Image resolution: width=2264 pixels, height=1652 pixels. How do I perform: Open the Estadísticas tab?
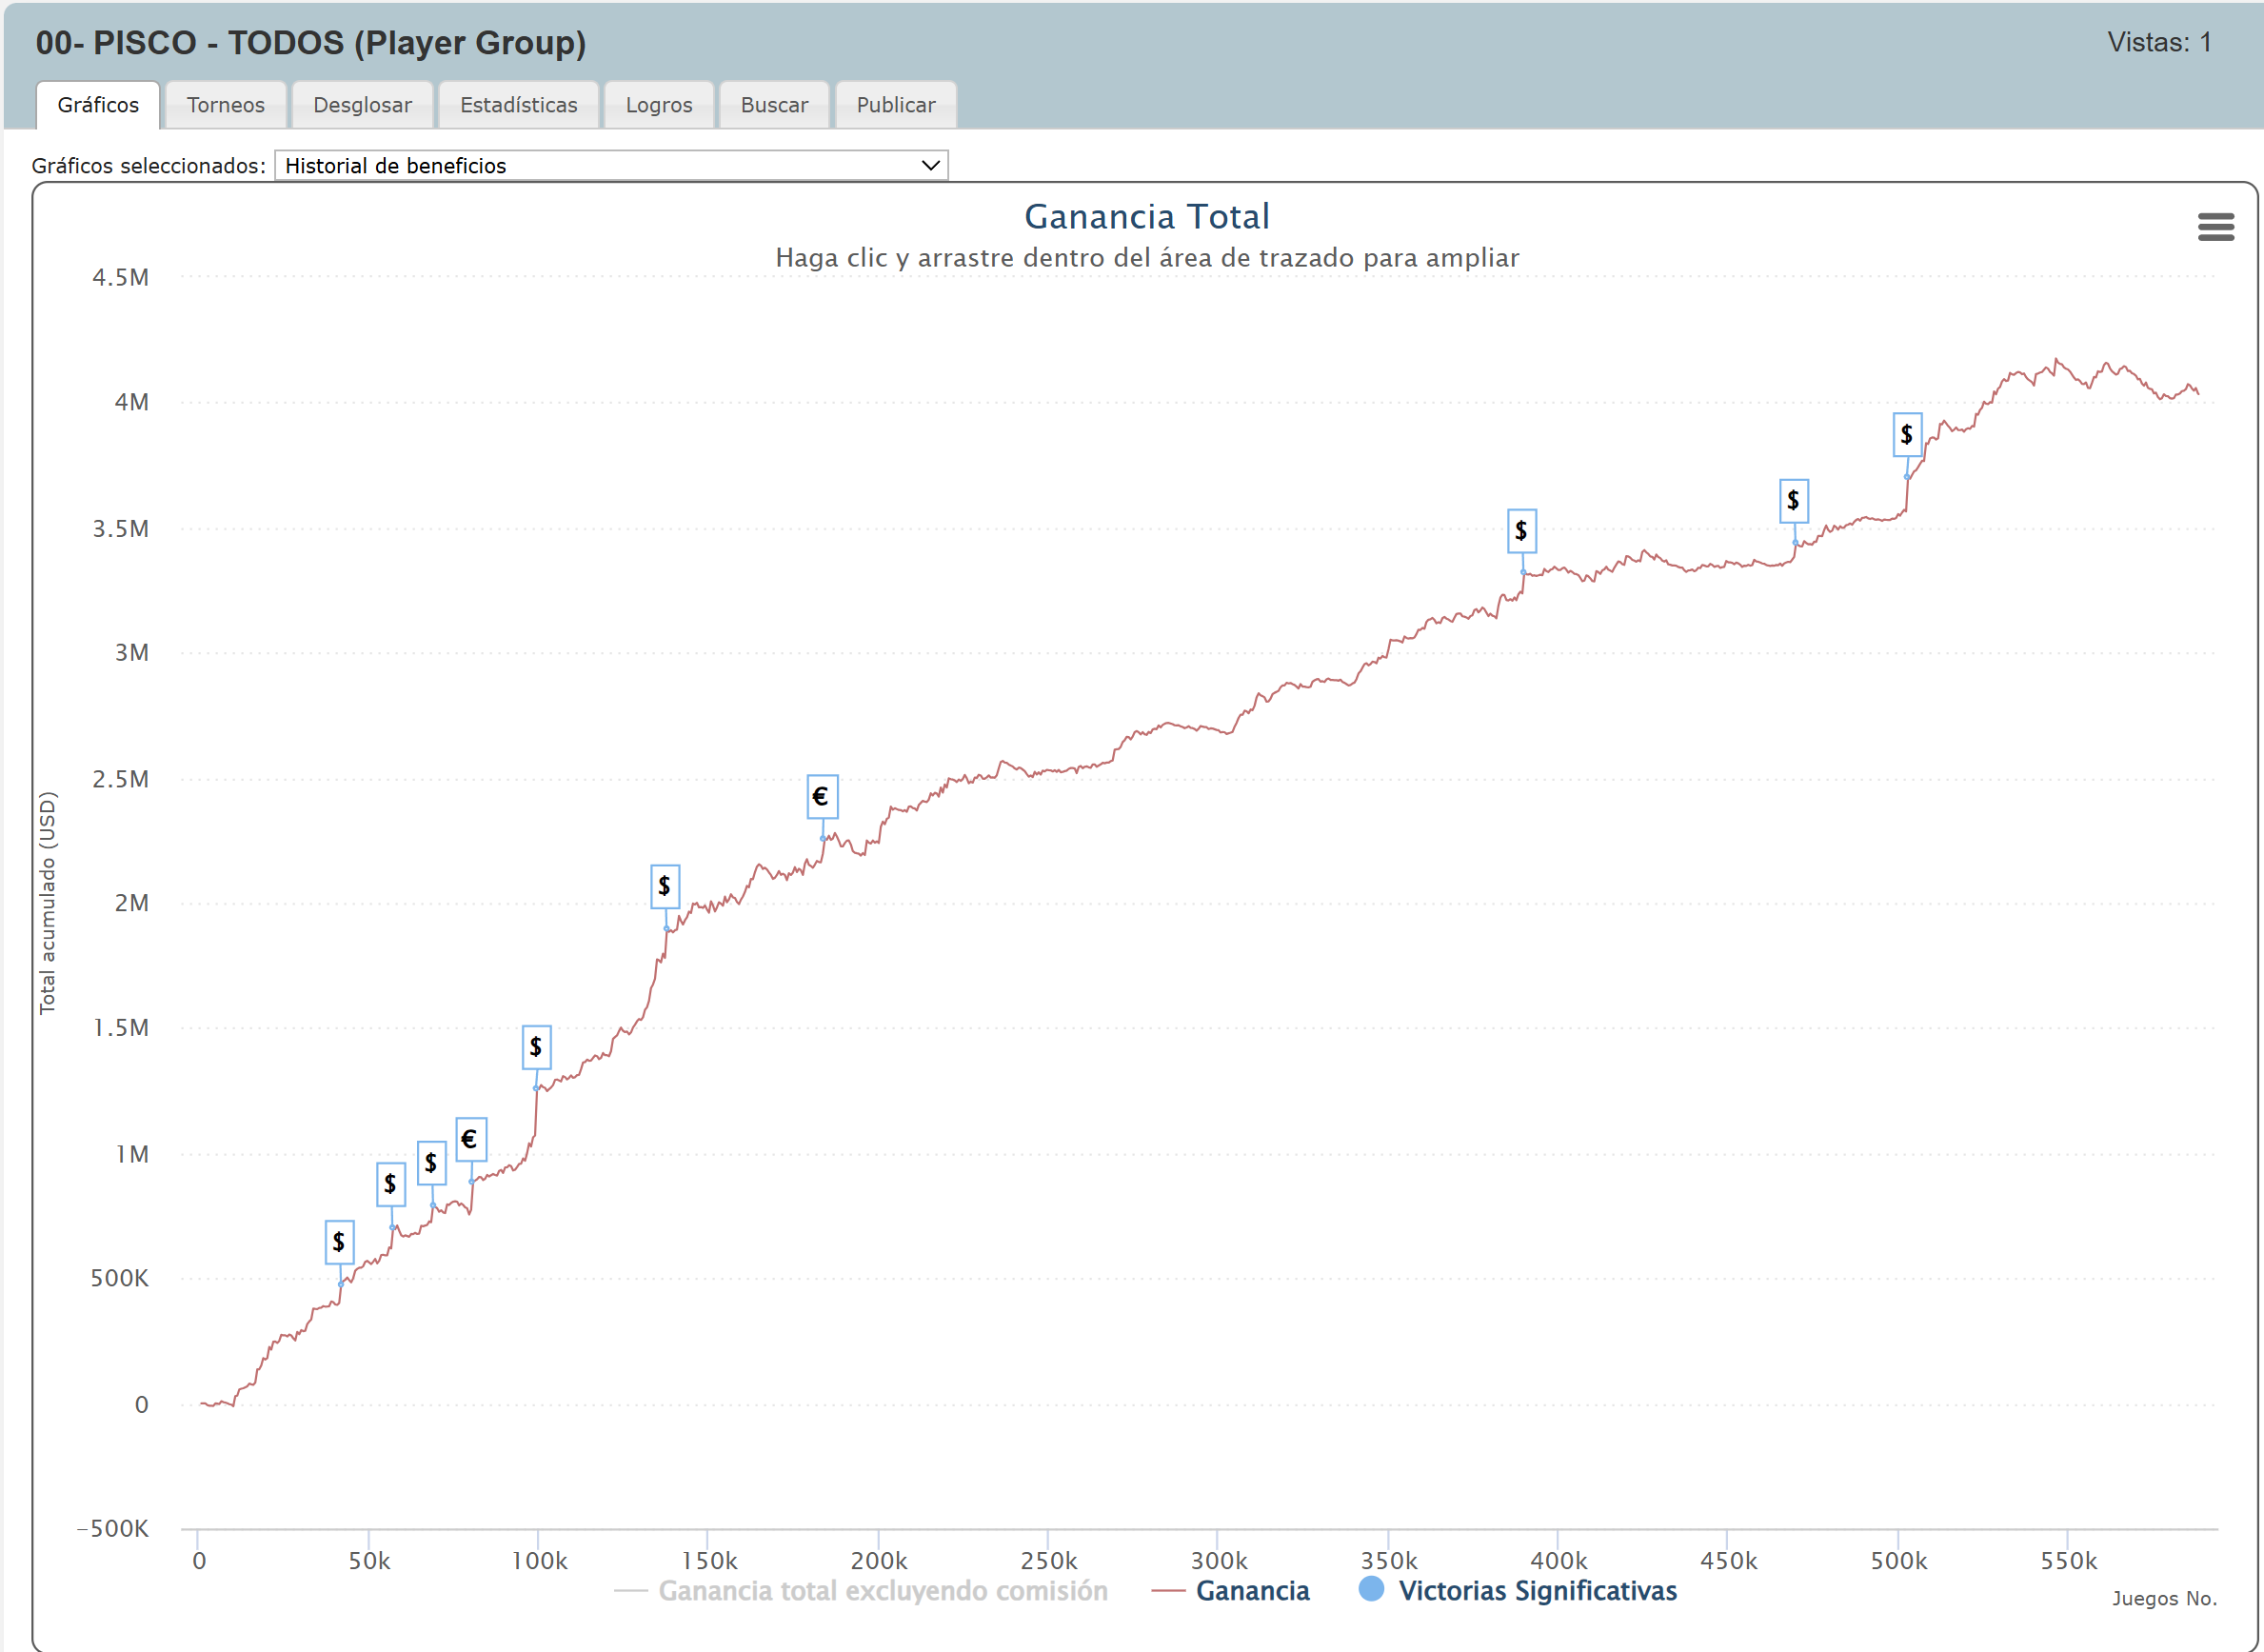[518, 104]
